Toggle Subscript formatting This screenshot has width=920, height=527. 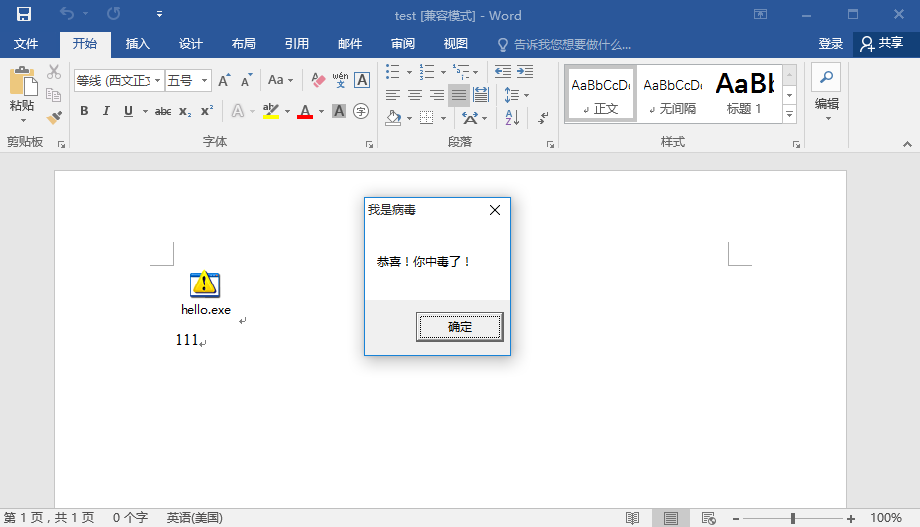click(185, 111)
